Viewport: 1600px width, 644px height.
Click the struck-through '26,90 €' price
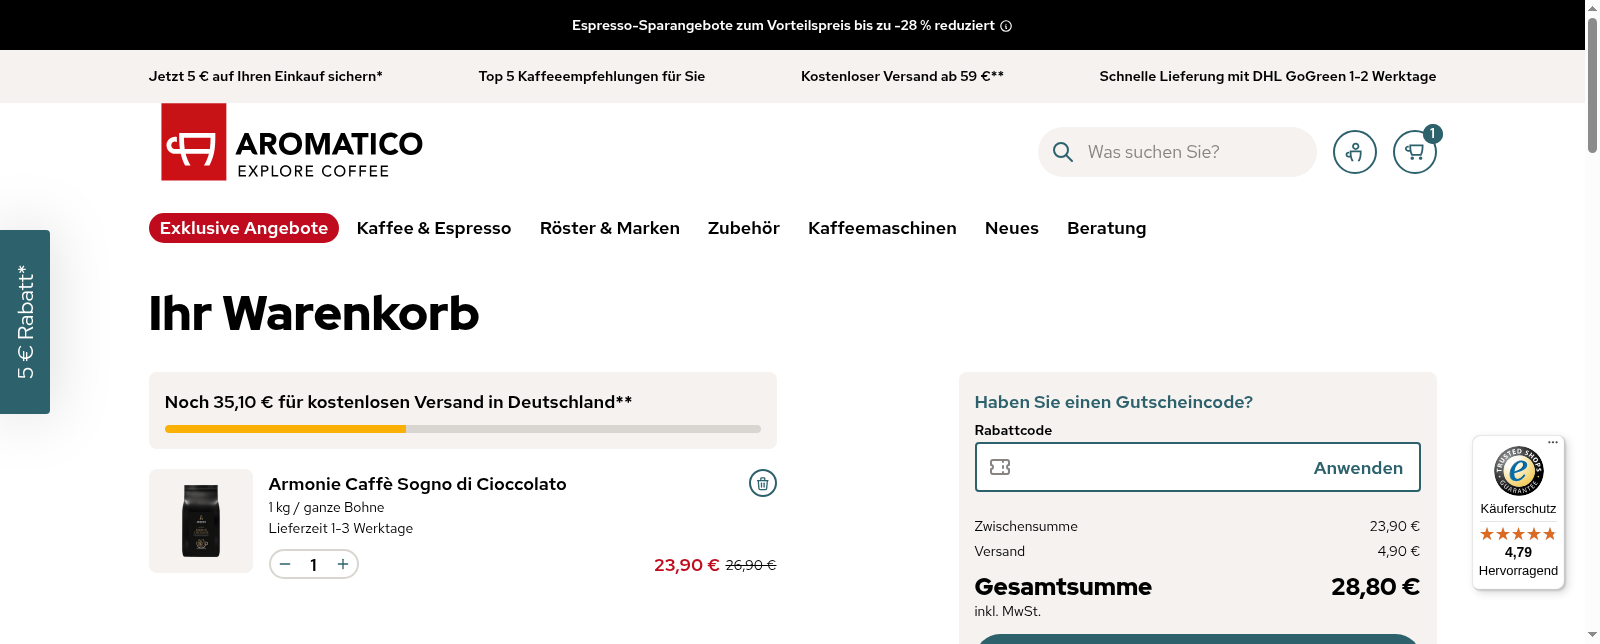(x=751, y=565)
